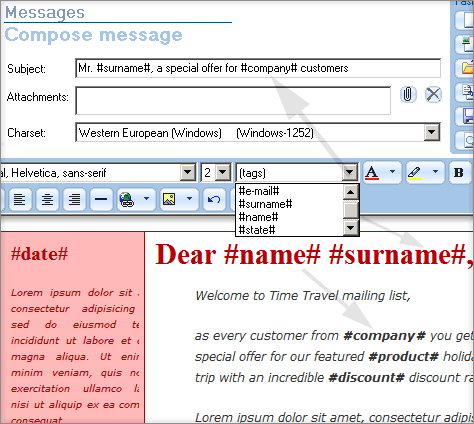
Task: Click the bold #product# tag
Action: [x=404, y=357]
